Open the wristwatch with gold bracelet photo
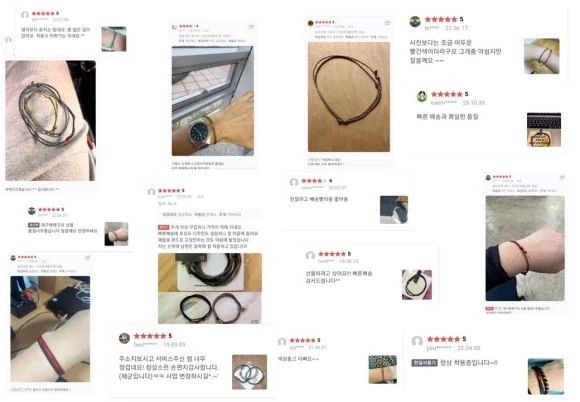 pyautogui.click(x=213, y=101)
